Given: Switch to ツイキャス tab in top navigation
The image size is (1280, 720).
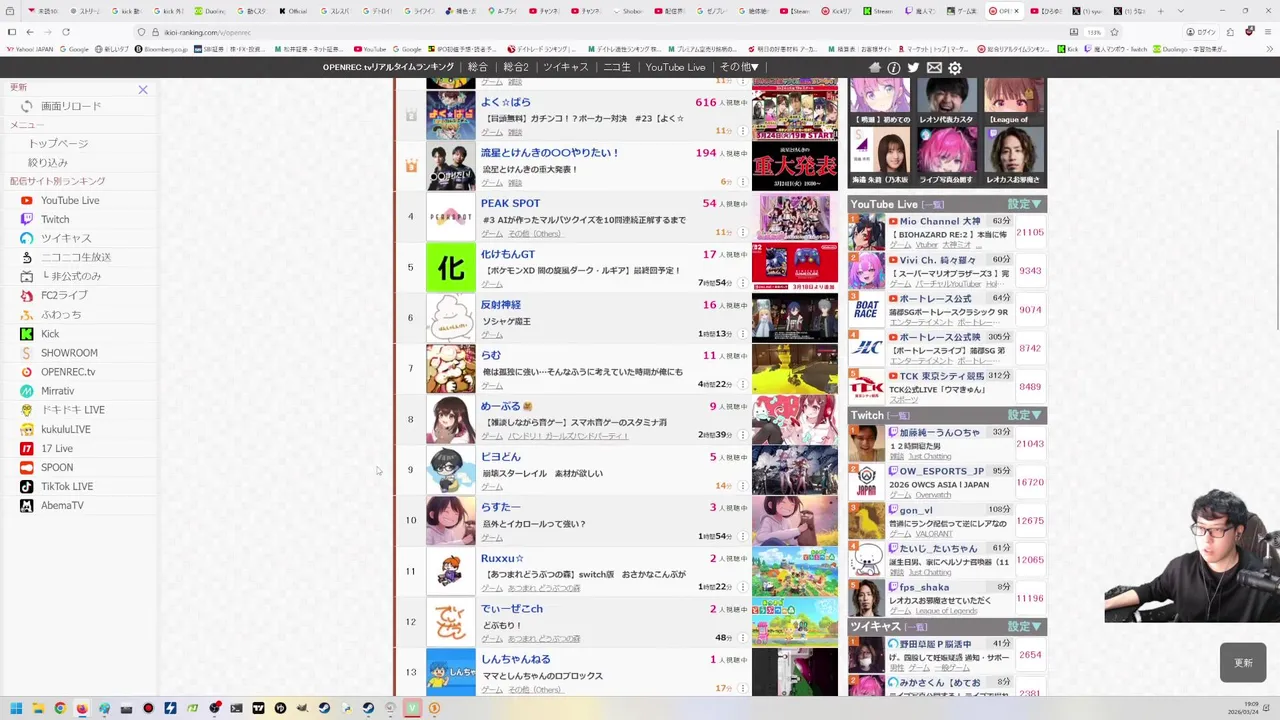Looking at the screenshot, I should tap(566, 67).
